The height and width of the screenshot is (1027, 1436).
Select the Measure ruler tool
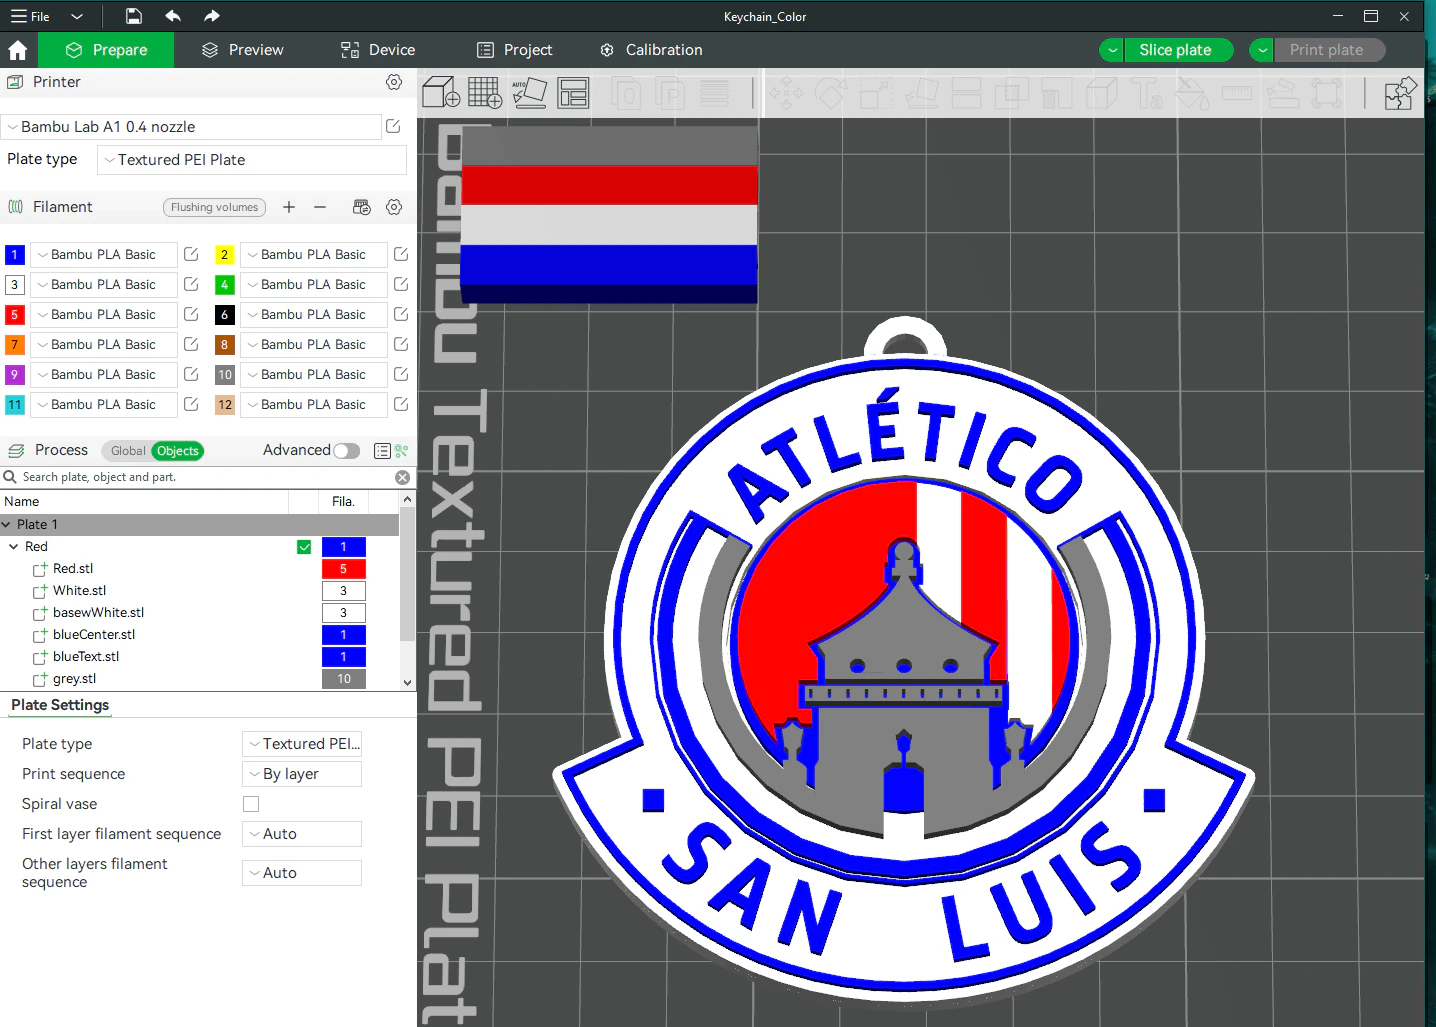(1237, 93)
